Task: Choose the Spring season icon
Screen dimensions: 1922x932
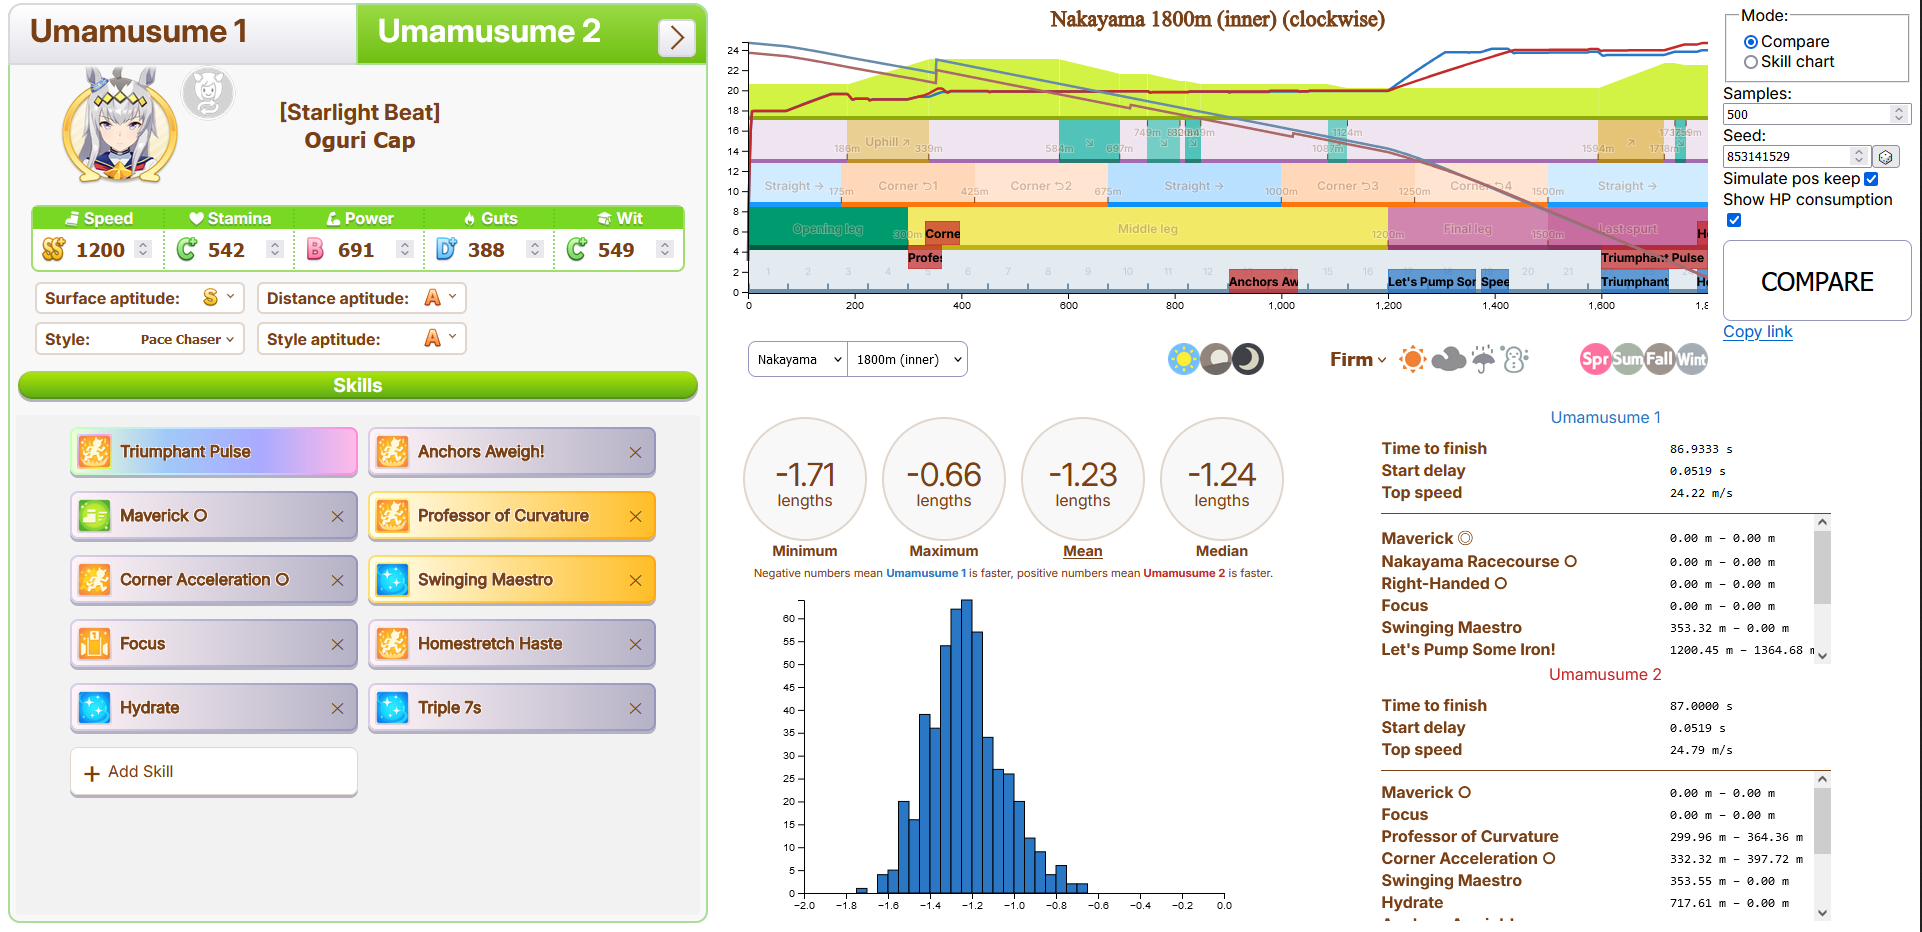Action: pos(1595,359)
